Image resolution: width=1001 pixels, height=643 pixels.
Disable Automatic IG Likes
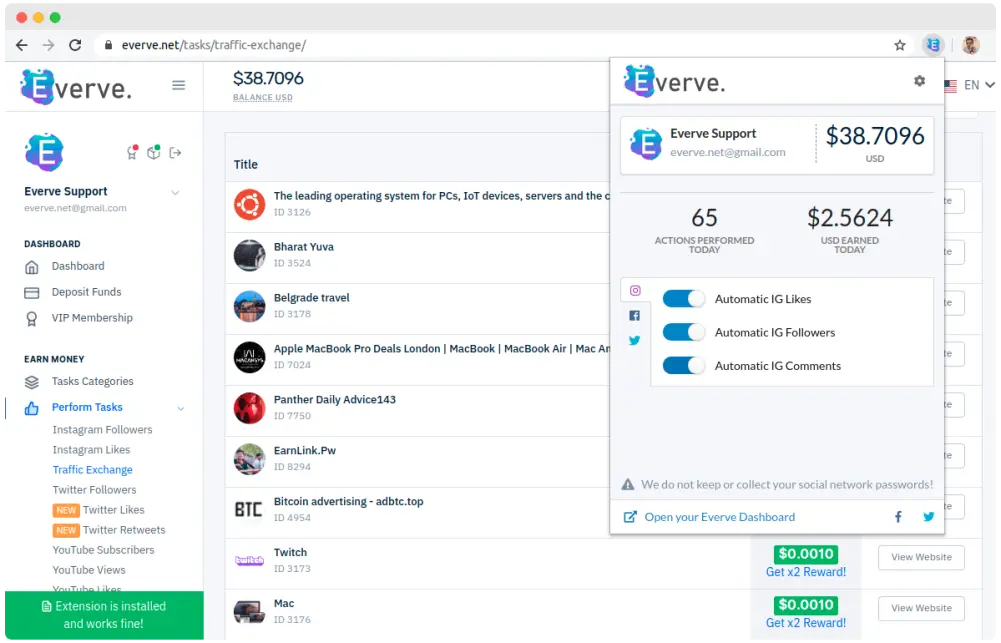tap(684, 299)
